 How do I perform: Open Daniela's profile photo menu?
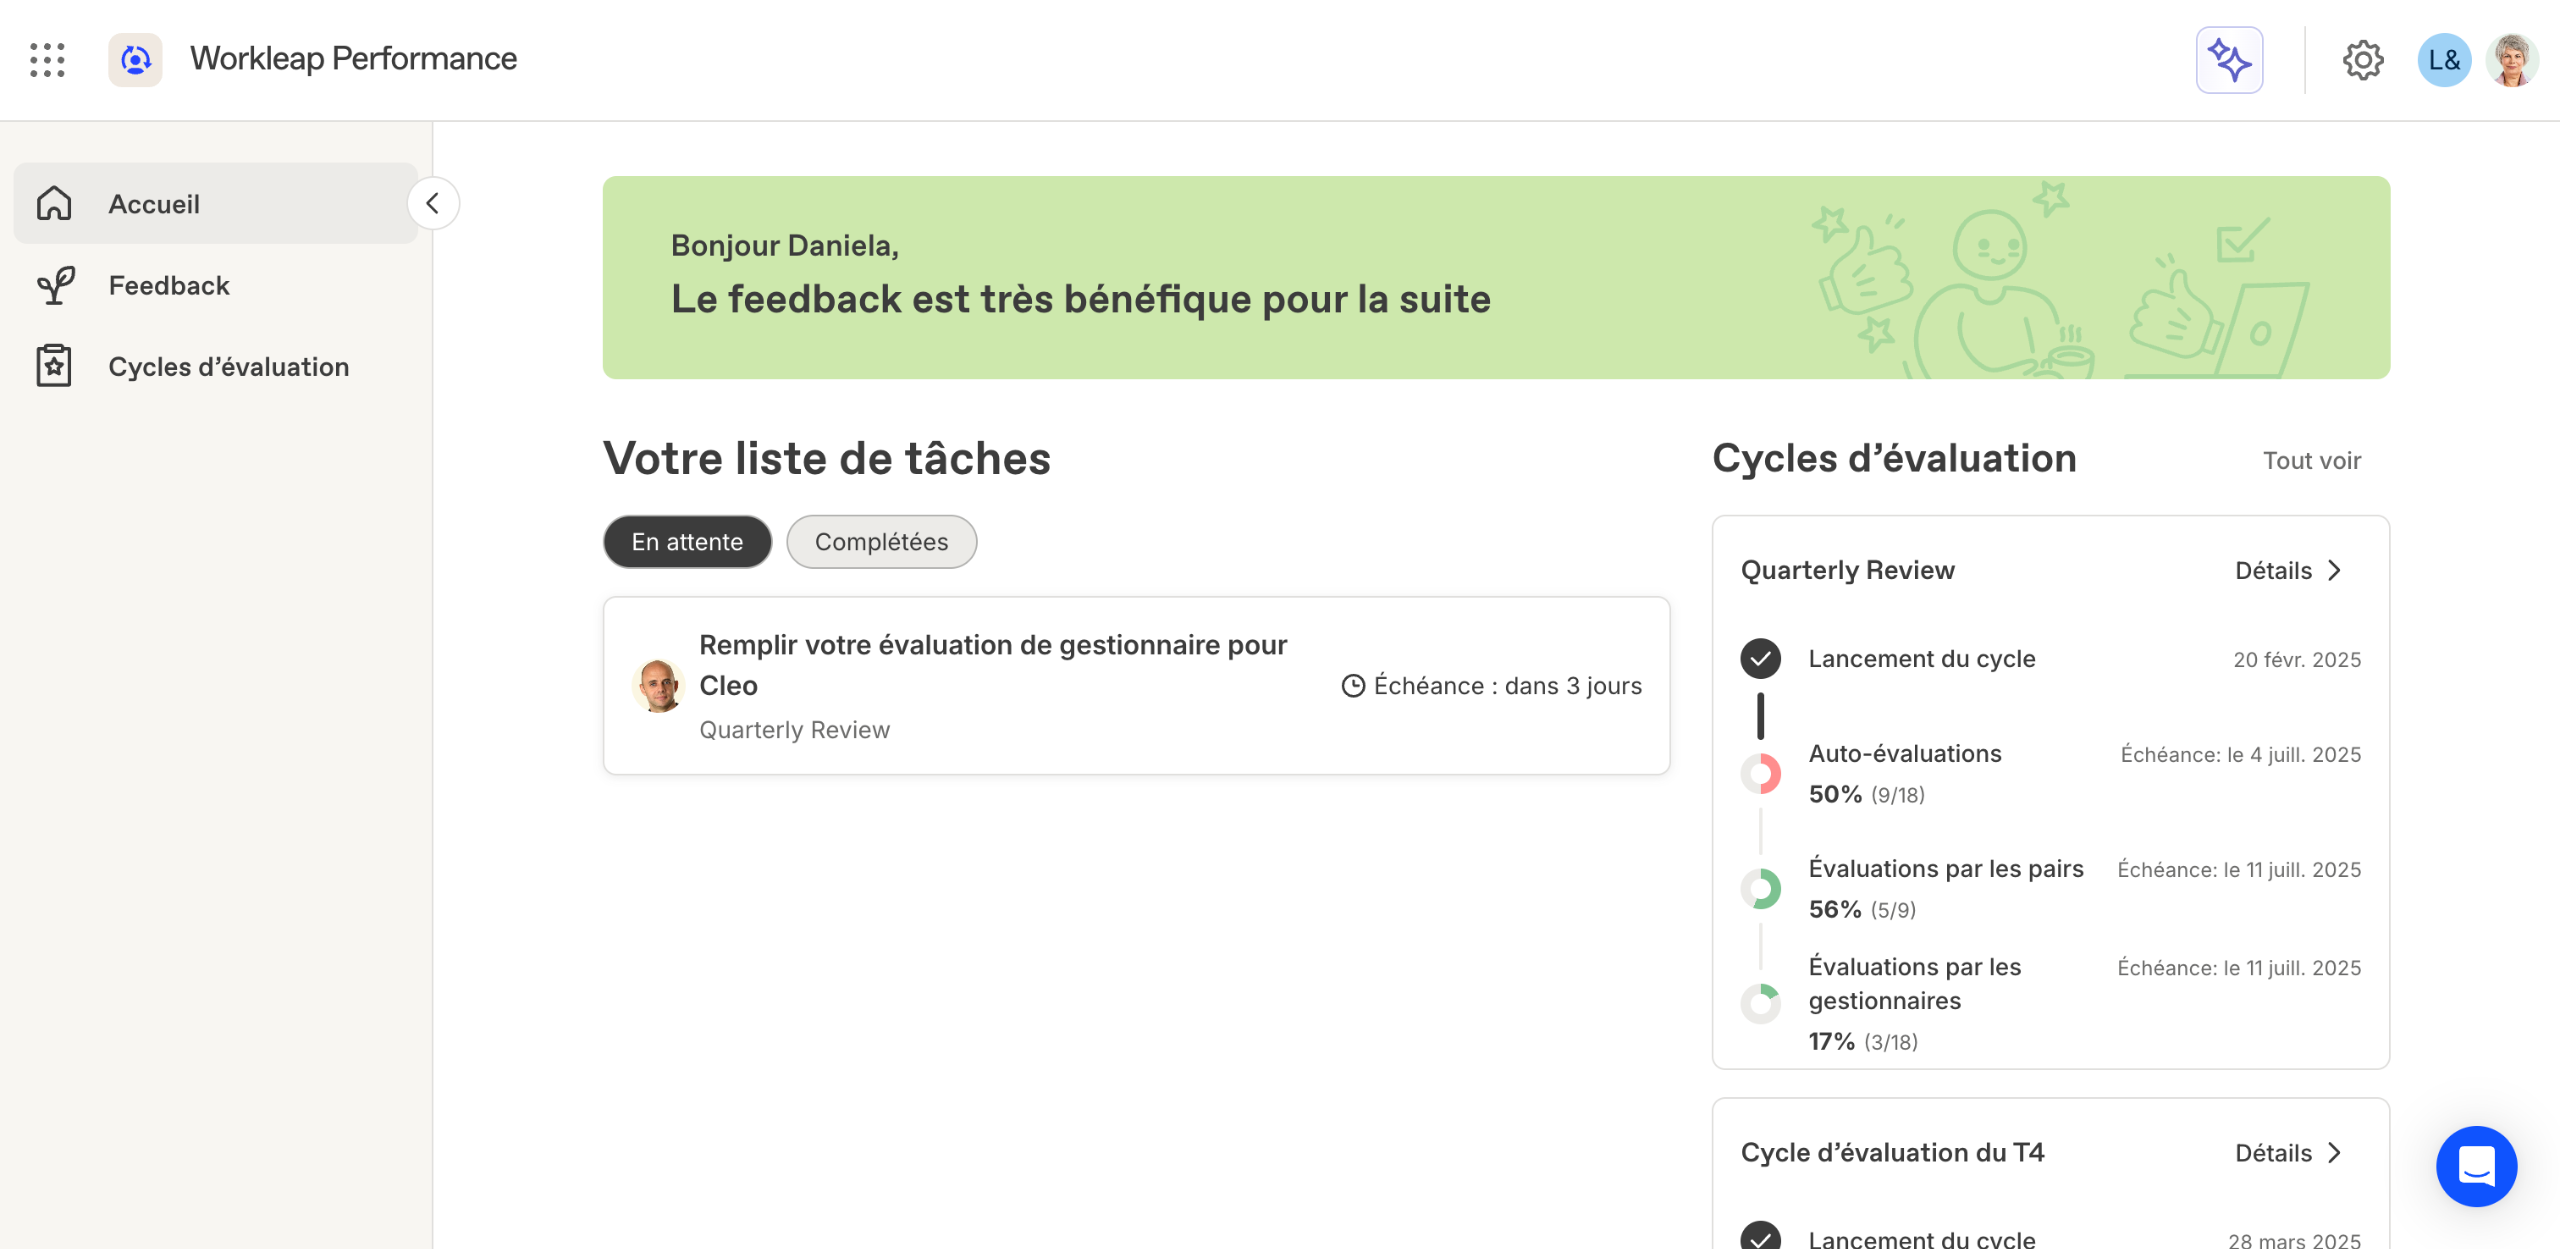(x=2511, y=60)
